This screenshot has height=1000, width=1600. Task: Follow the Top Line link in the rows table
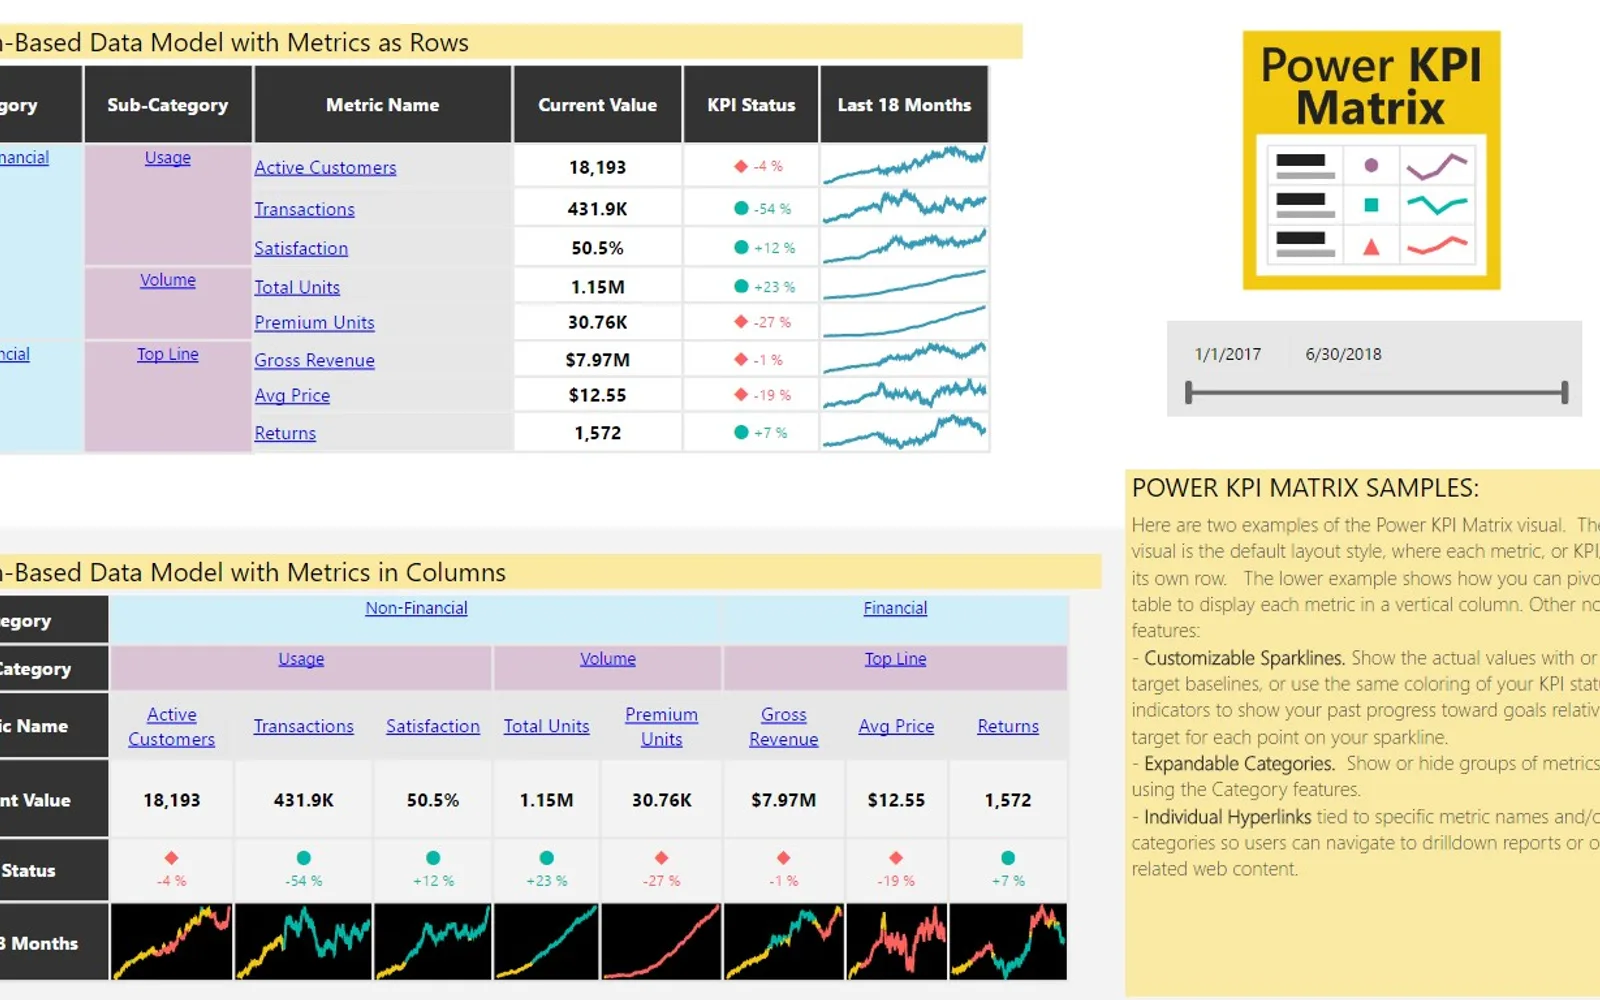click(x=168, y=354)
